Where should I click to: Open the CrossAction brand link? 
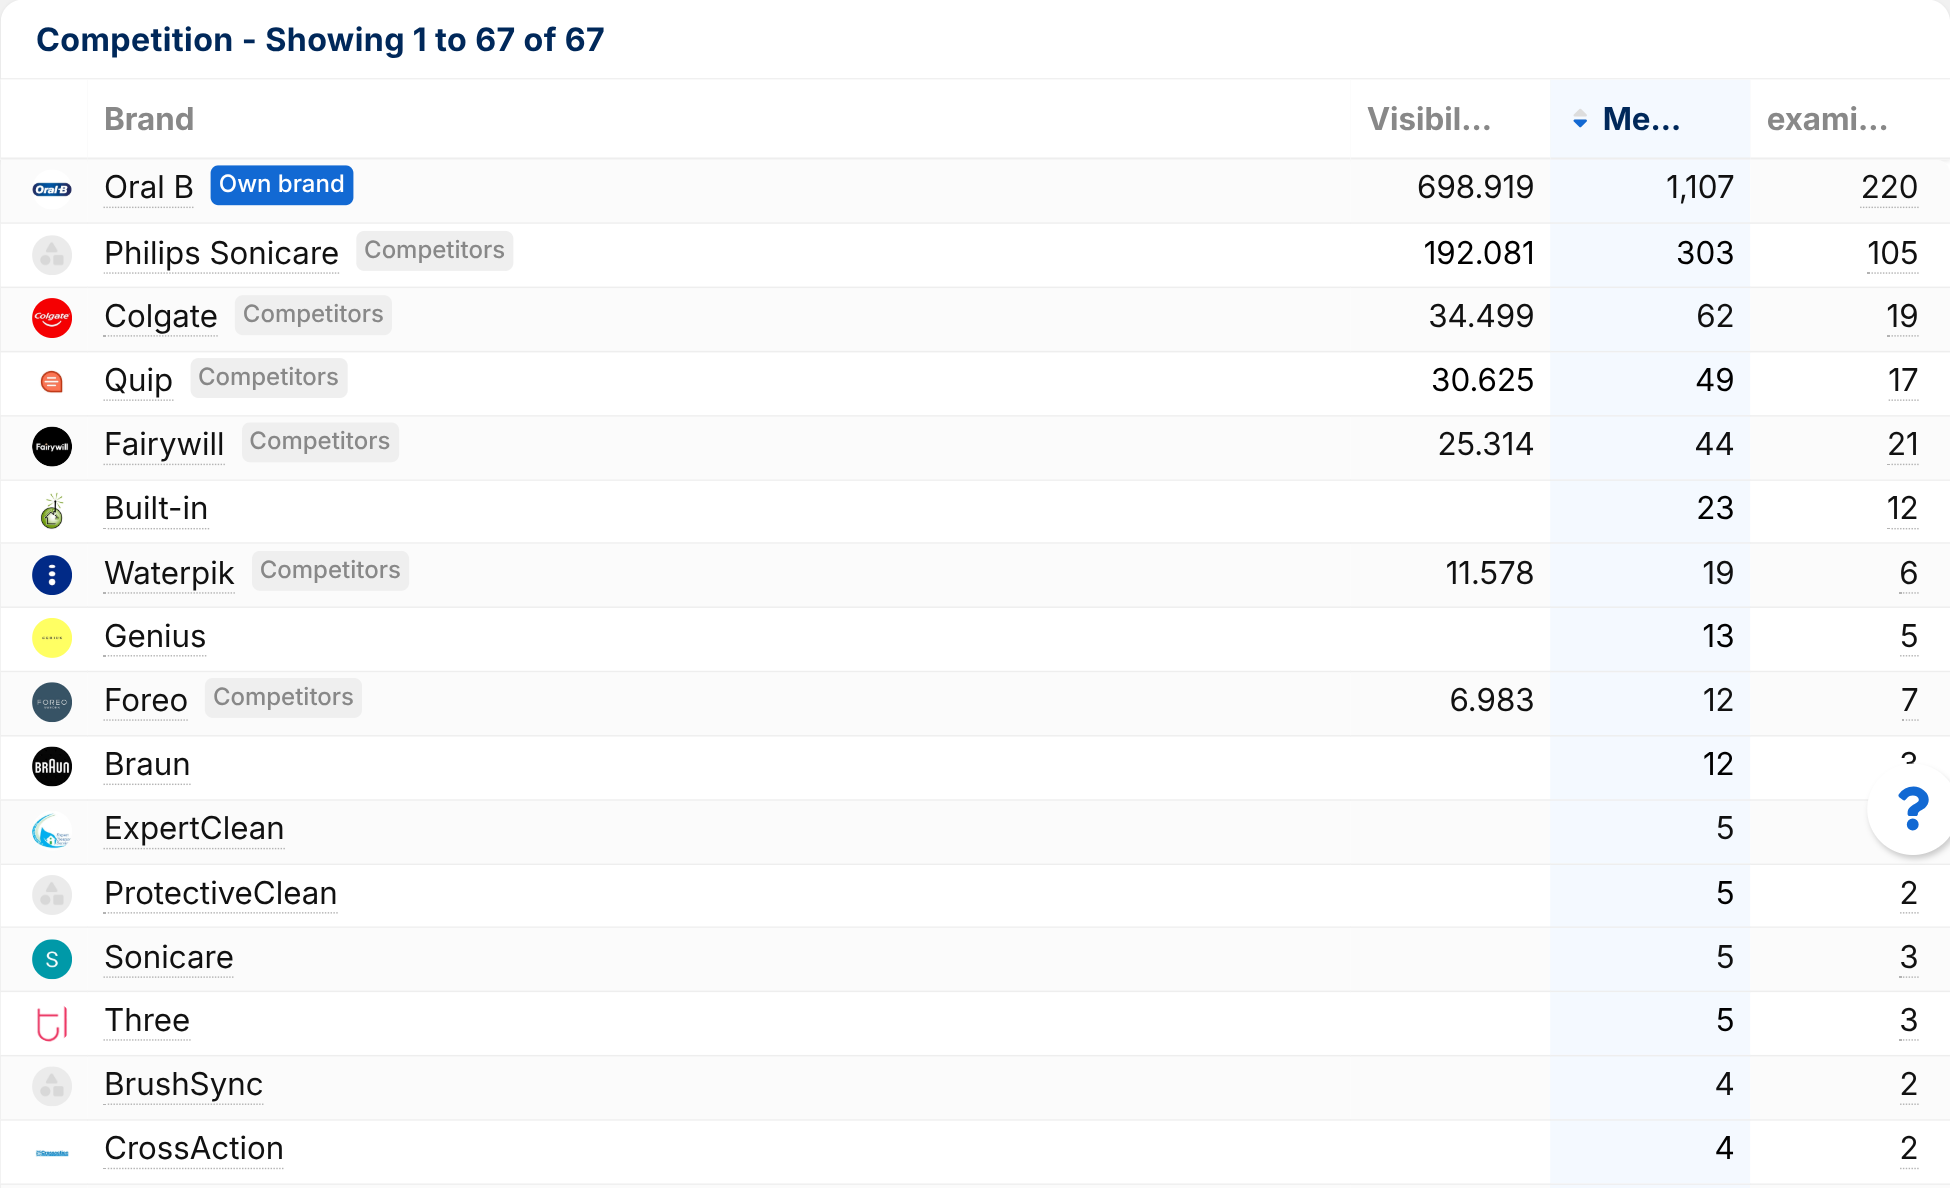point(194,1148)
